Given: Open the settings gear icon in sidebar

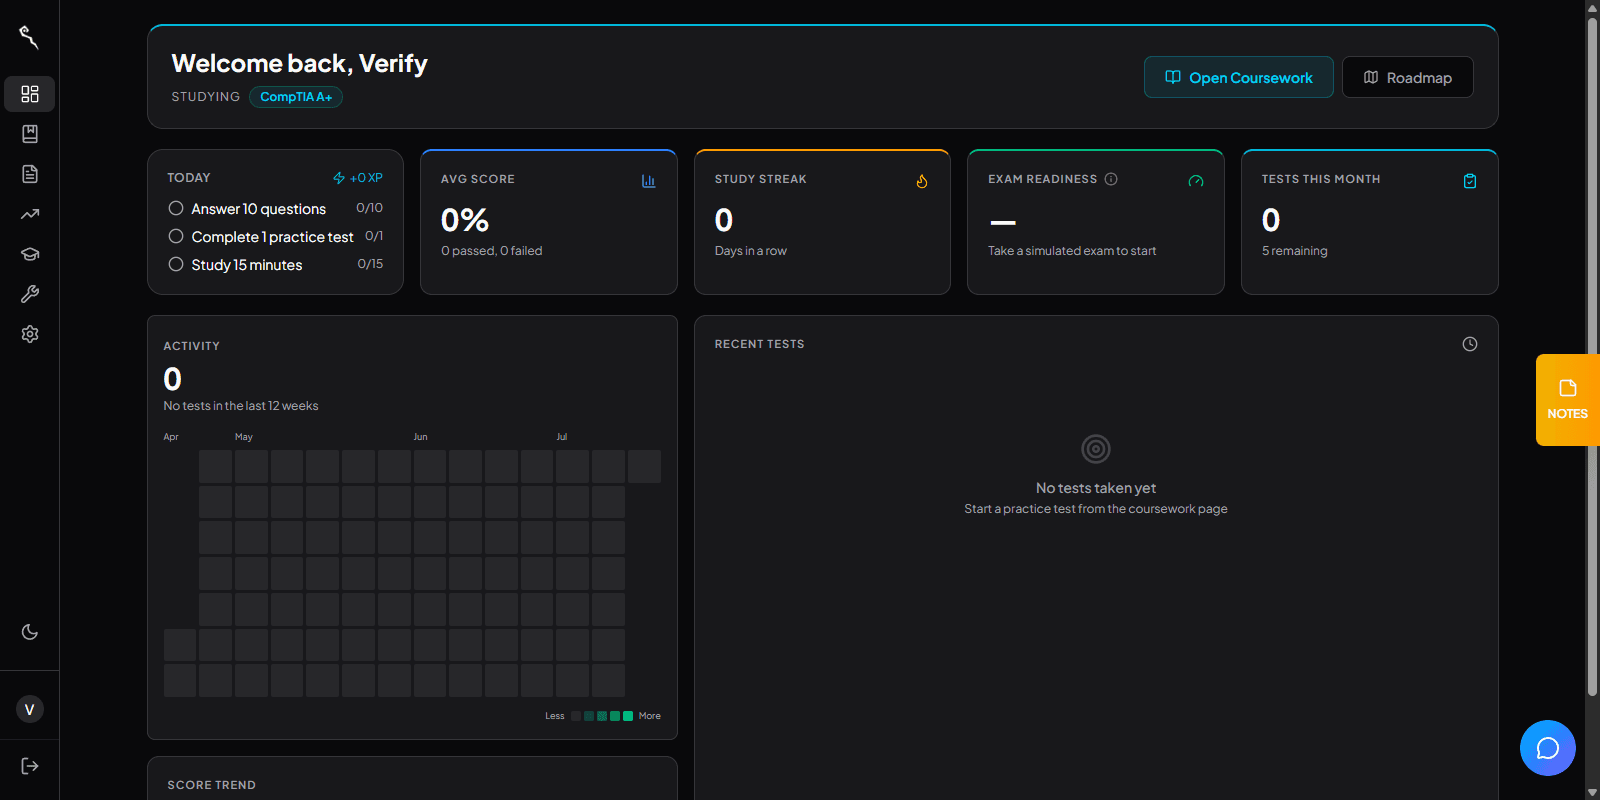Looking at the screenshot, I should (30, 334).
